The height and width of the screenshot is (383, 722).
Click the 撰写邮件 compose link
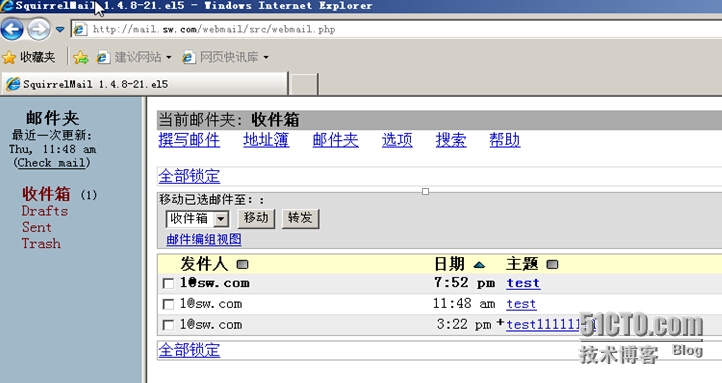[x=189, y=139]
